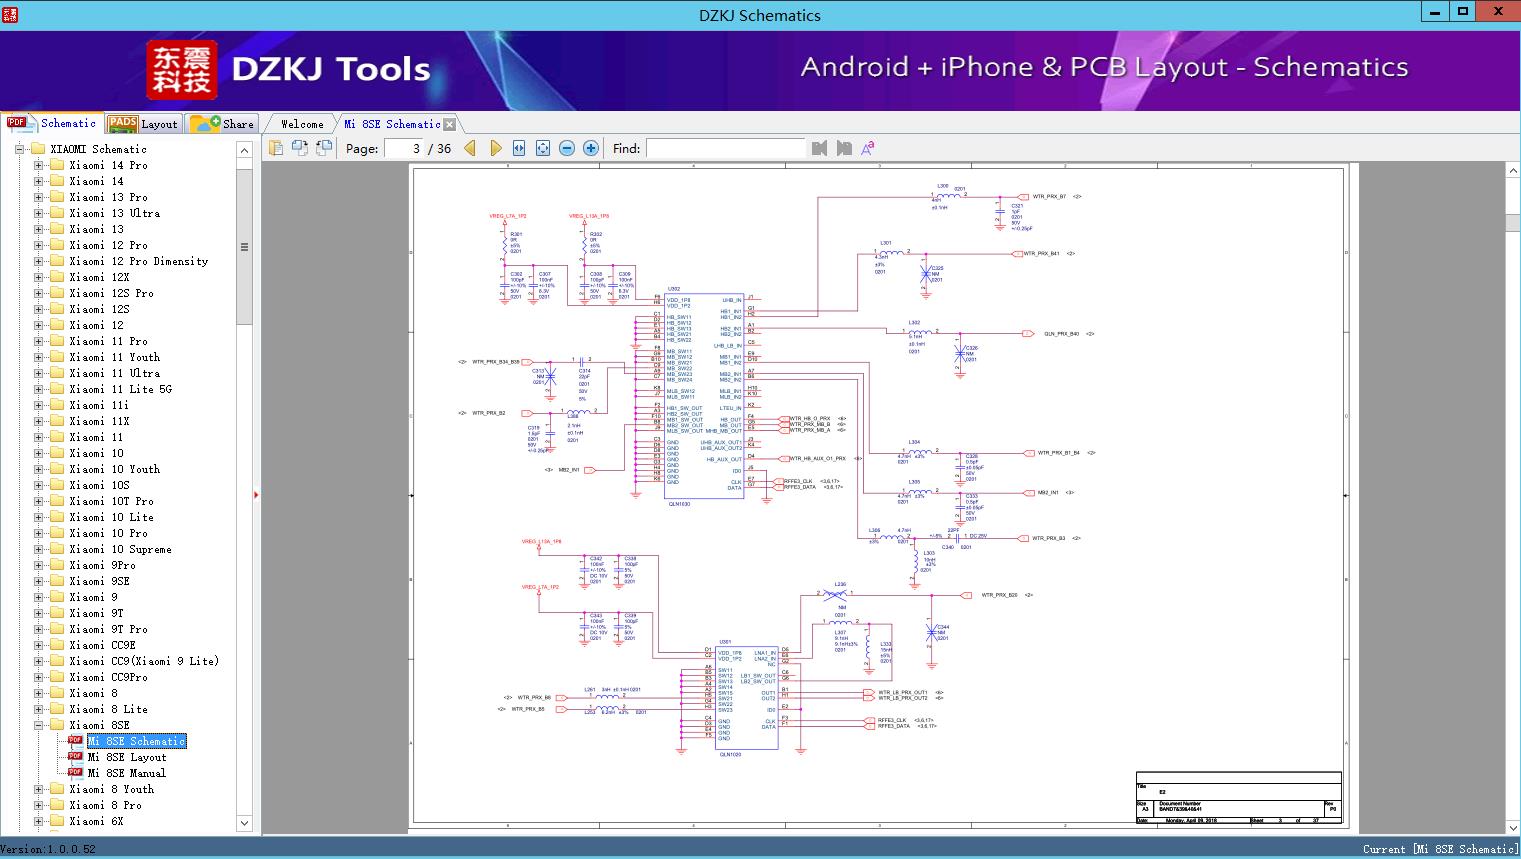Viewport: 1521px width, 859px height.
Task: Close the Mi 8SE Schematic tab
Action: (450, 124)
